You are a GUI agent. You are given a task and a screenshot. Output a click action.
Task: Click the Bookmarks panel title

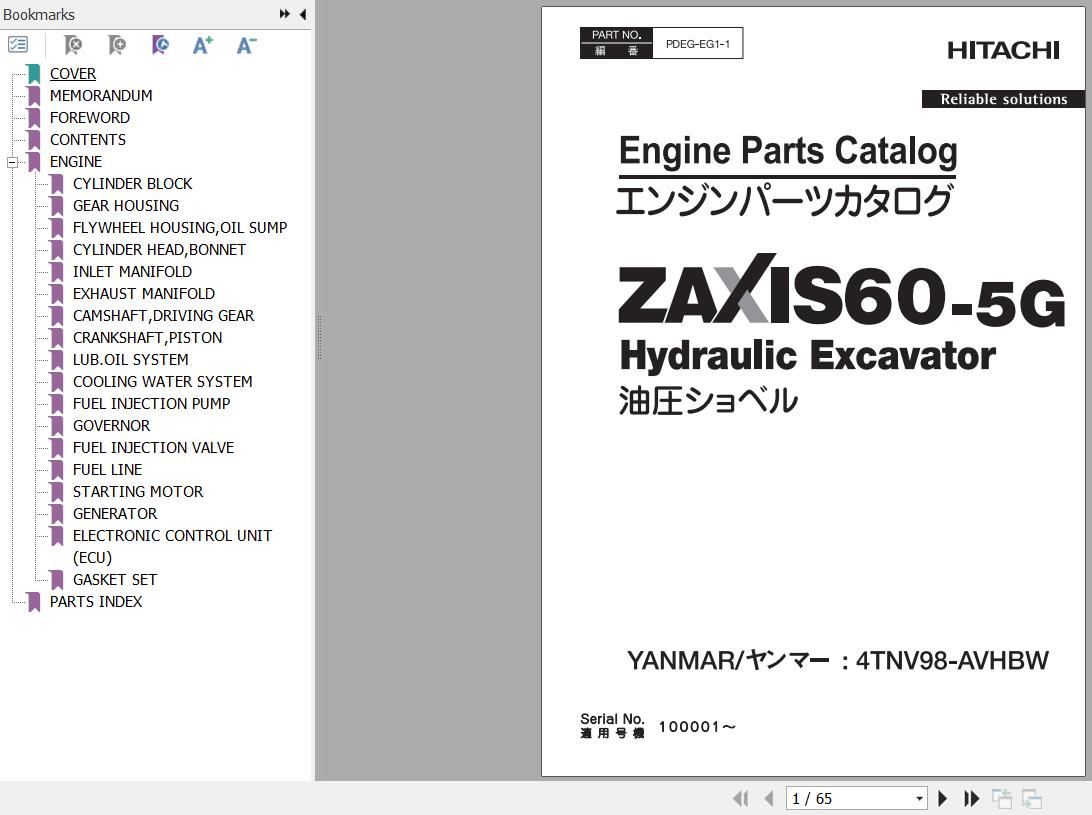38,15
